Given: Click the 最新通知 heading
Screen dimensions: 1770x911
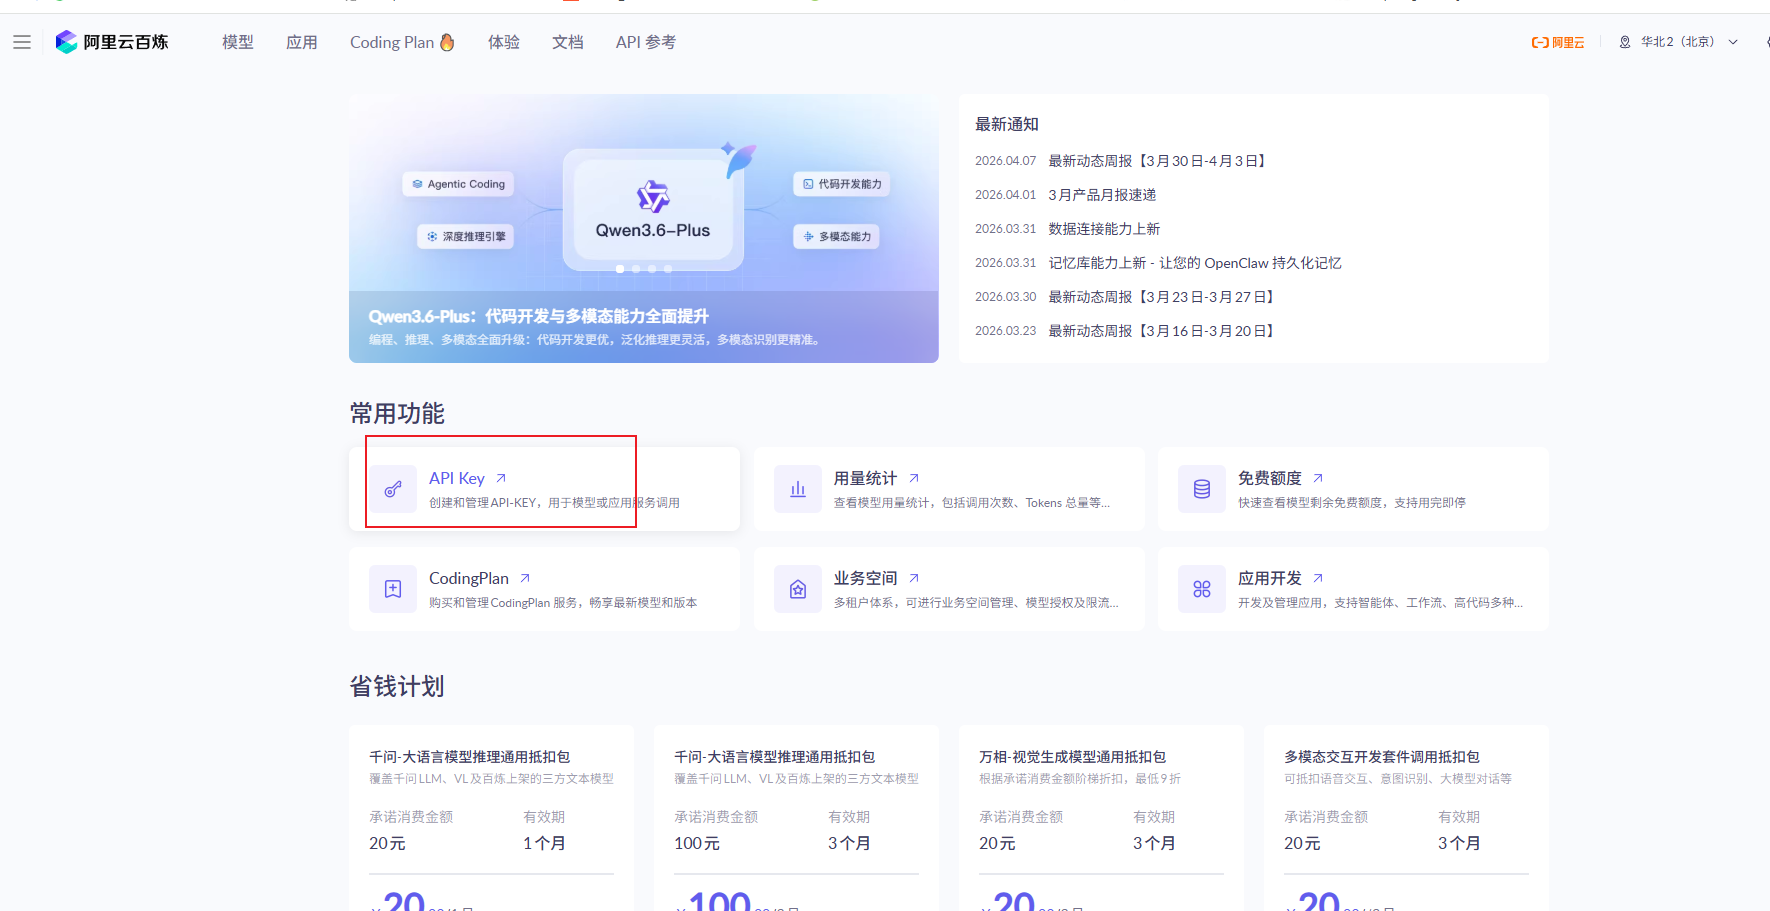Looking at the screenshot, I should click(x=1007, y=124).
